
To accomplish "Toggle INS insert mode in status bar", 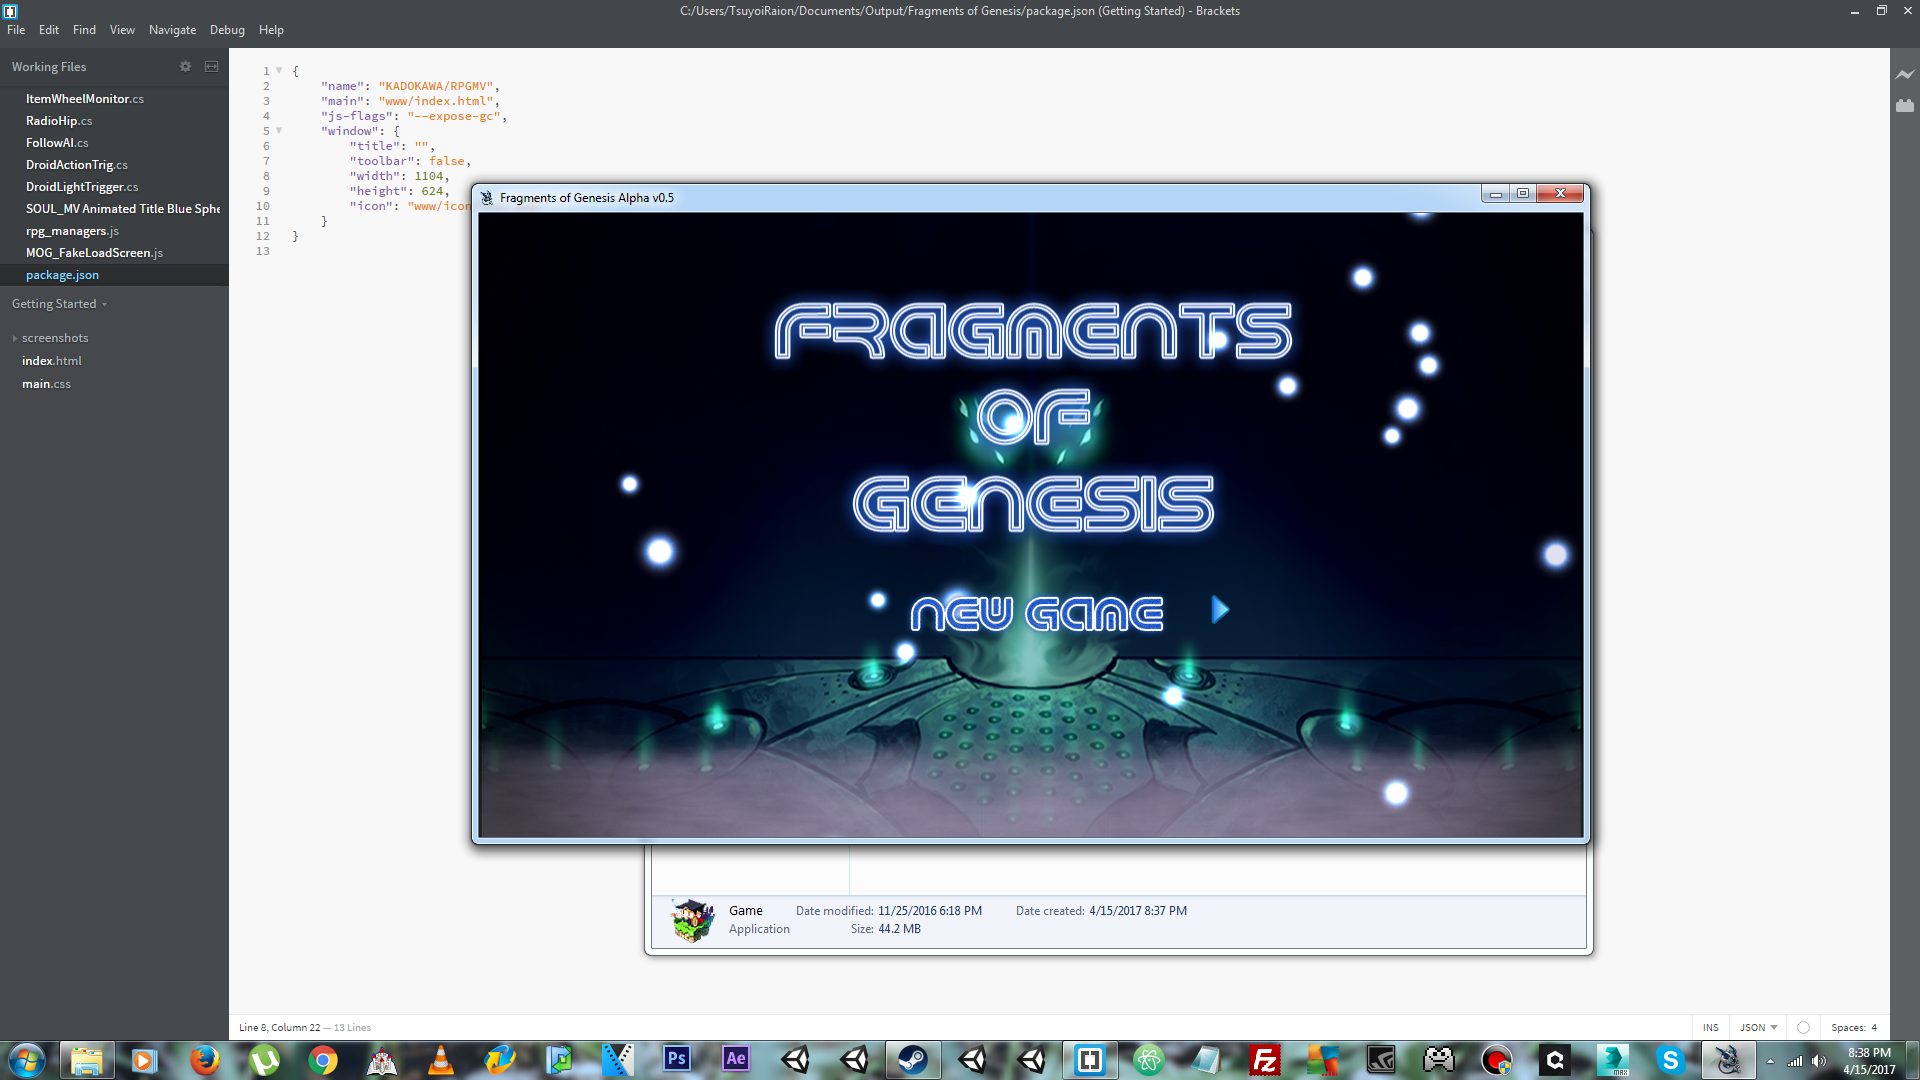I will click(1711, 1027).
